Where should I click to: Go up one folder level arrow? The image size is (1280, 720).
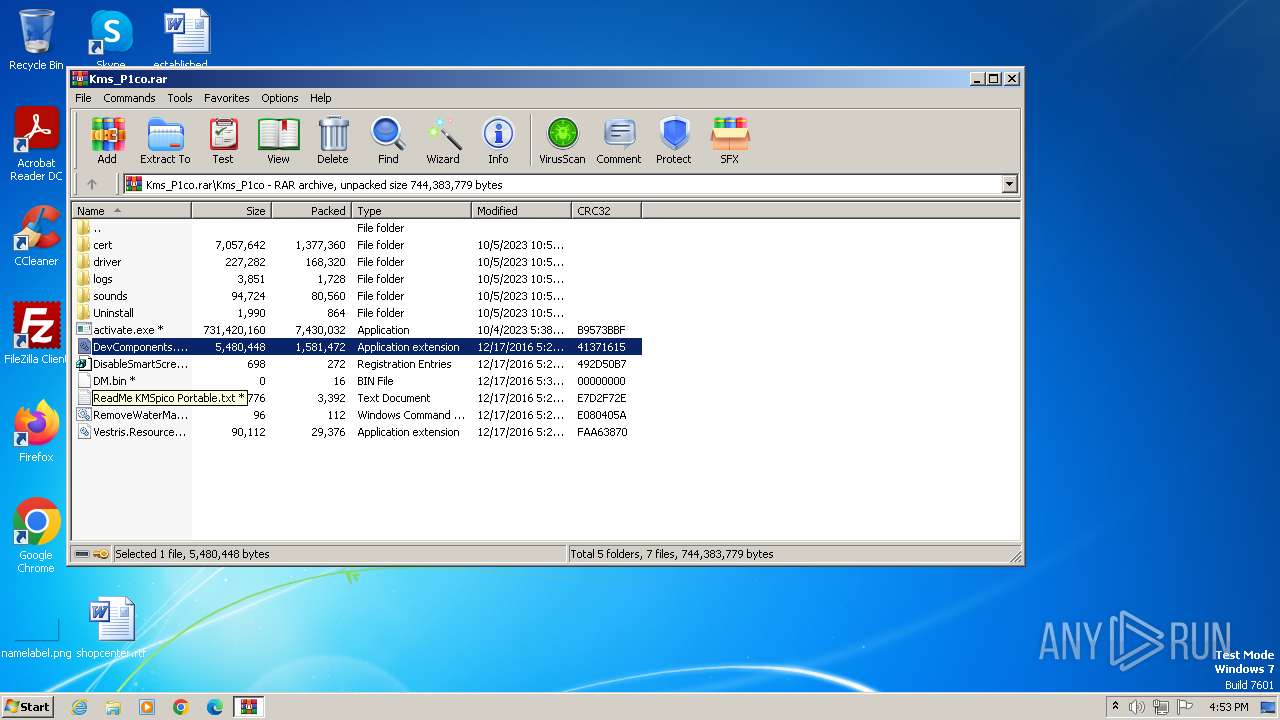(92, 184)
